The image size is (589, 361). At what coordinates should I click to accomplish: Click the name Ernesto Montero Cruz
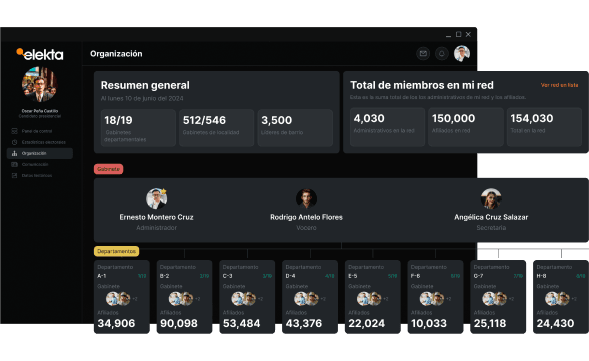pyautogui.click(x=156, y=217)
